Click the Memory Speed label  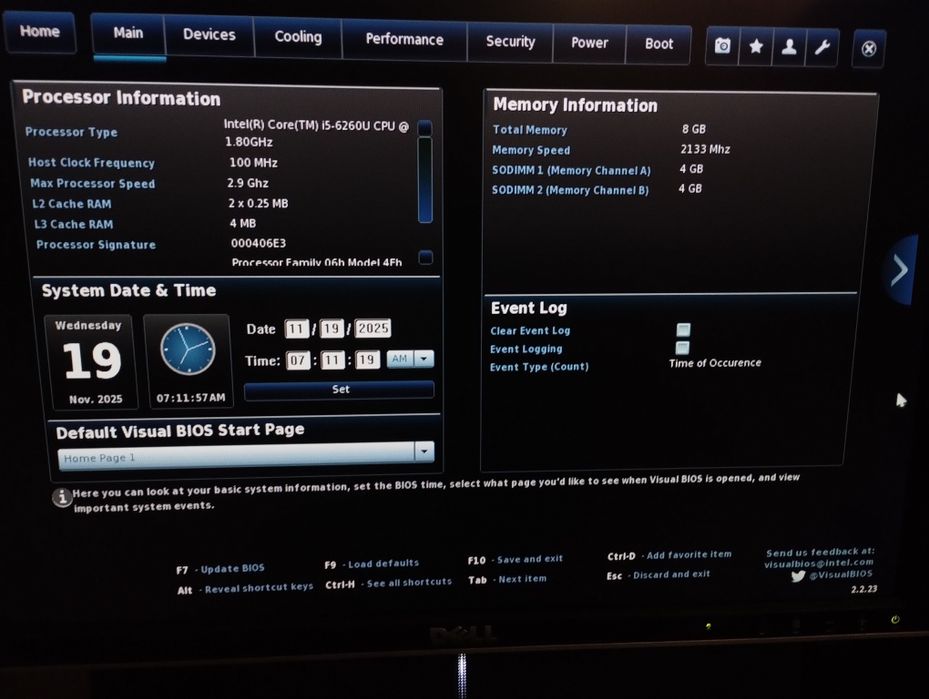click(531, 150)
